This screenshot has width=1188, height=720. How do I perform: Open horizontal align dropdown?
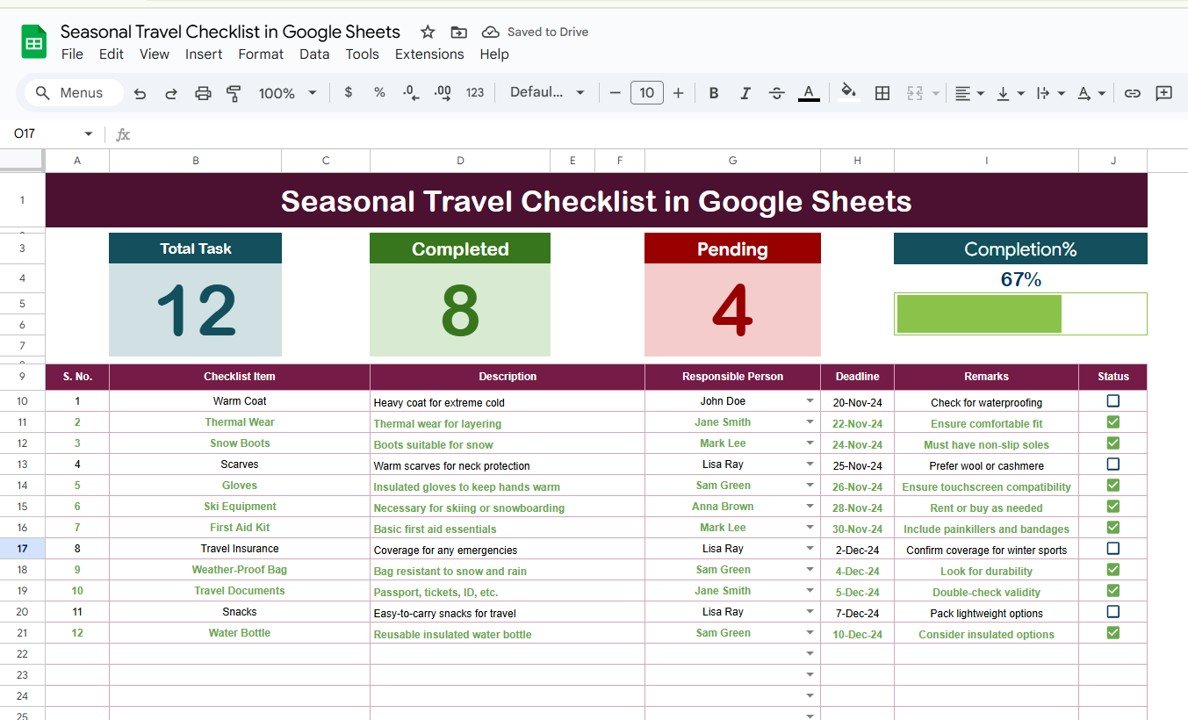(x=969, y=92)
